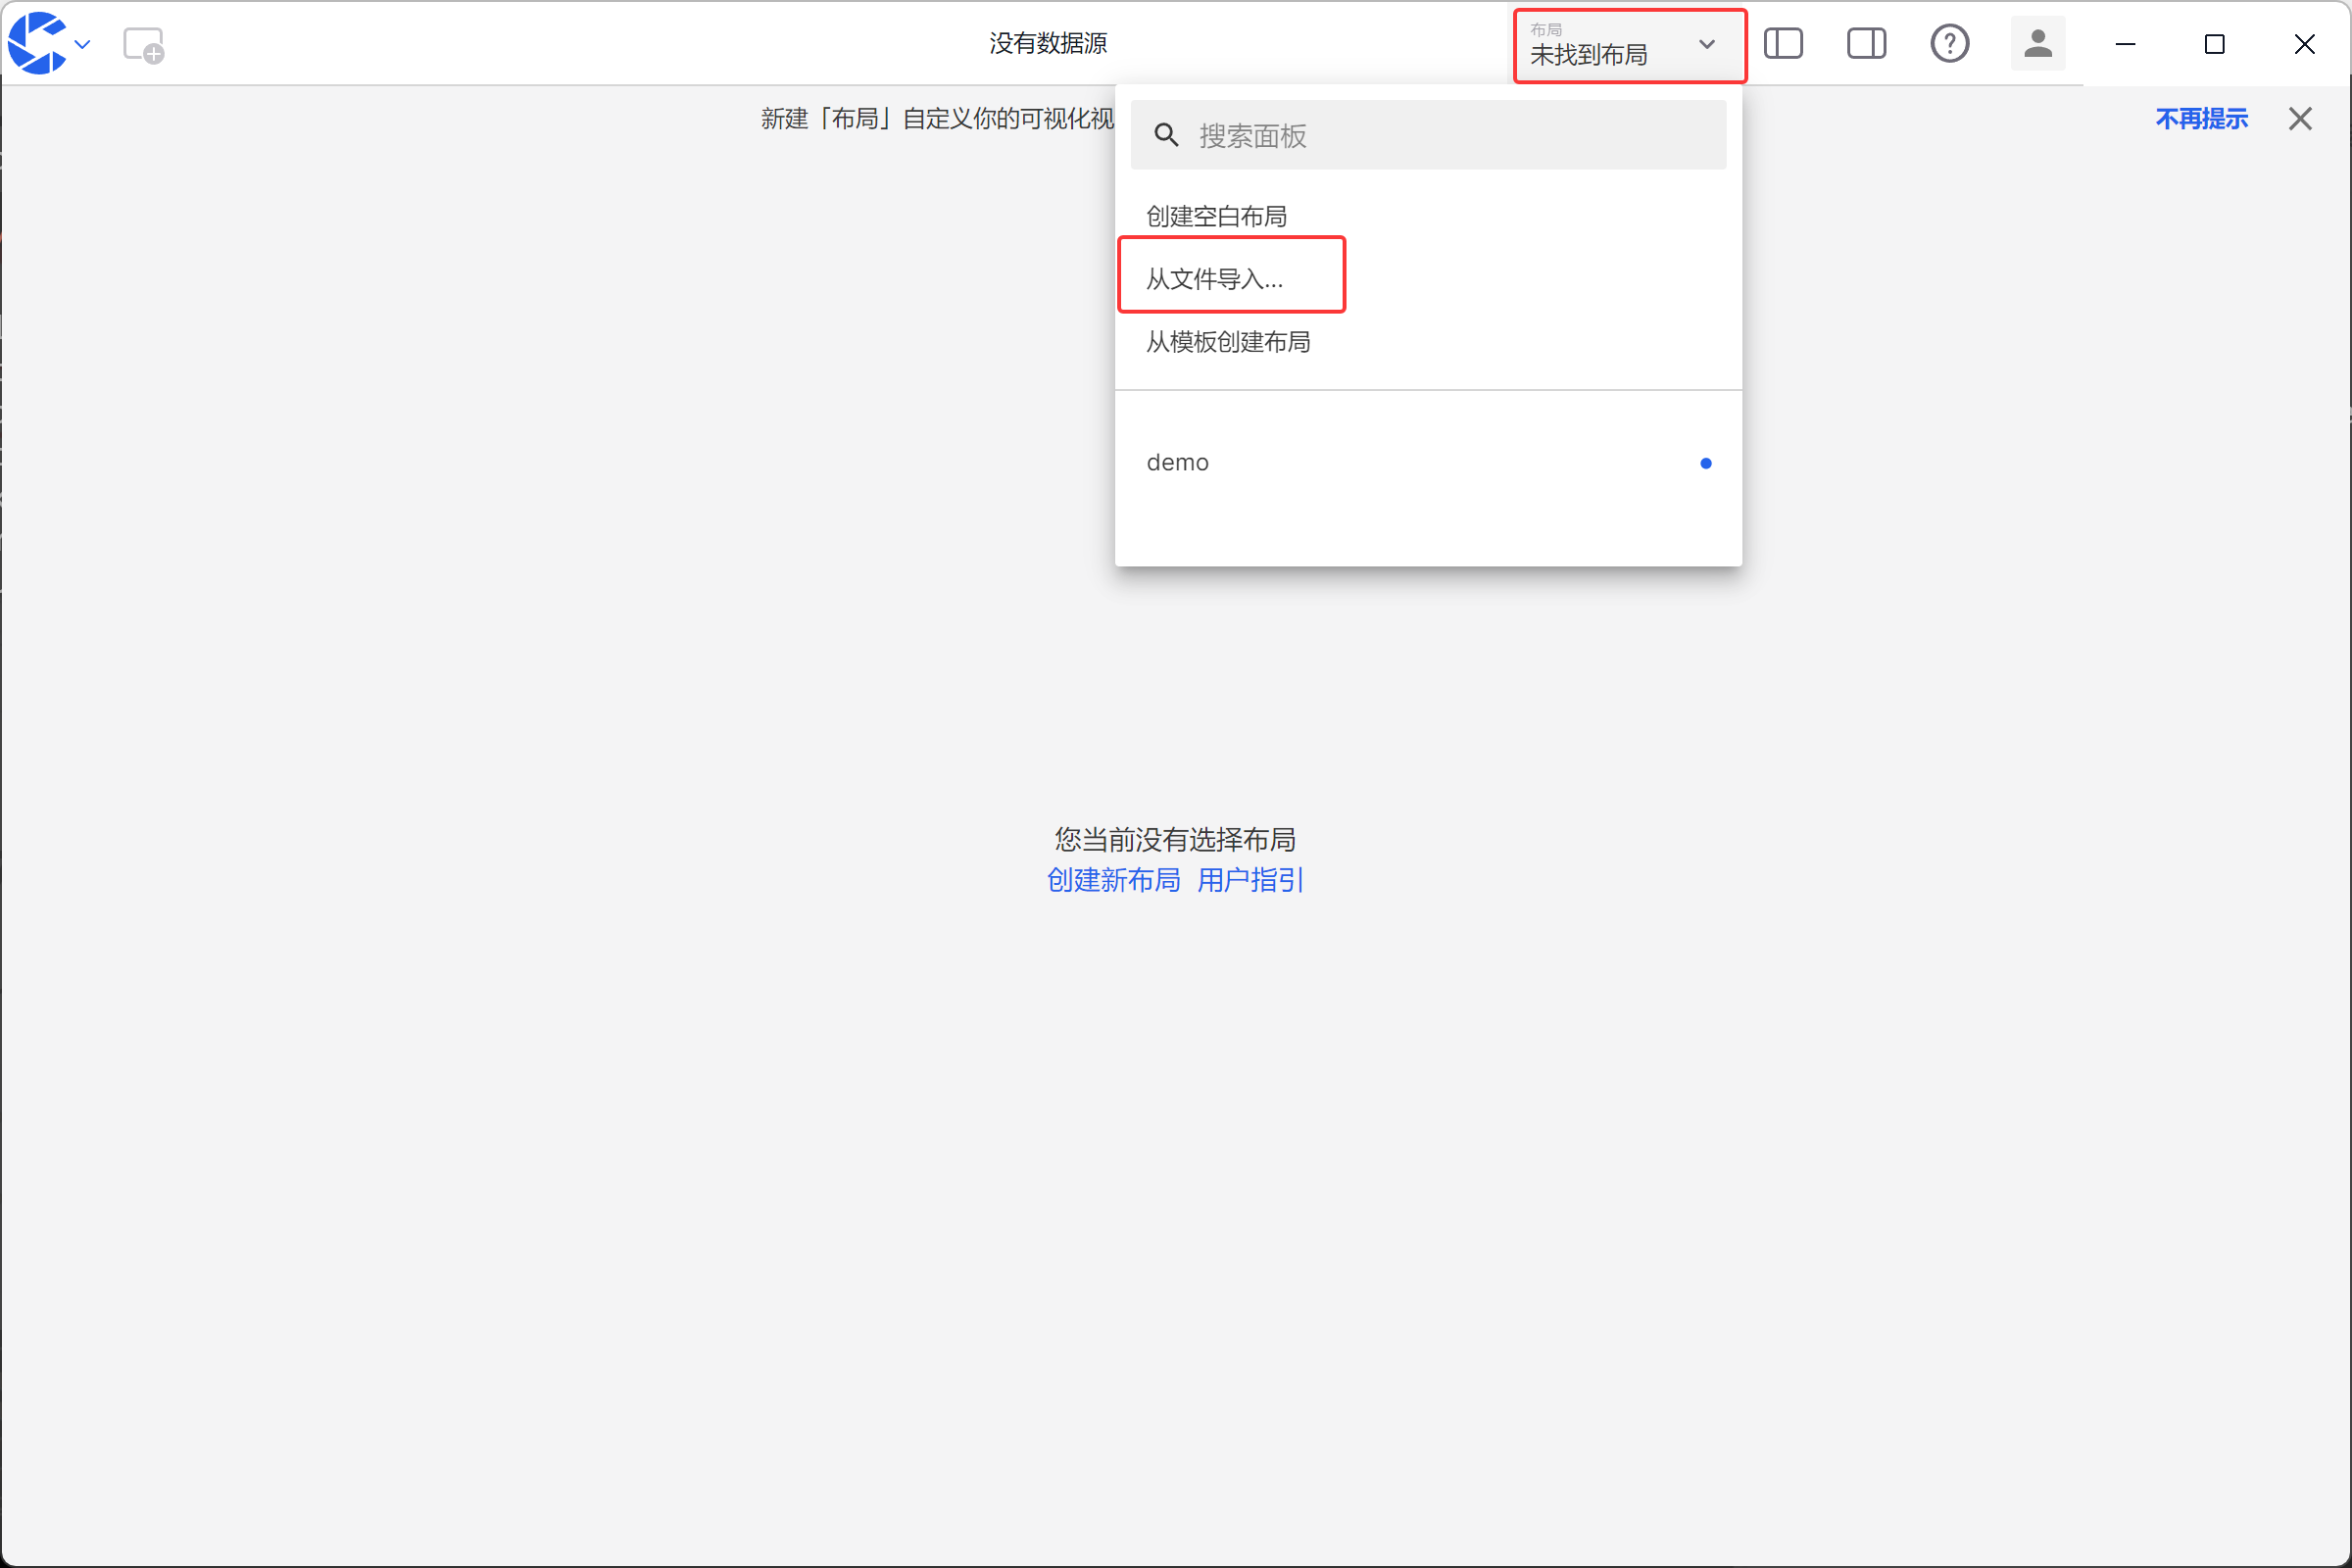Dismiss the banner with the X icon
This screenshot has width=2352, height=1568.
coord(2300,118)
